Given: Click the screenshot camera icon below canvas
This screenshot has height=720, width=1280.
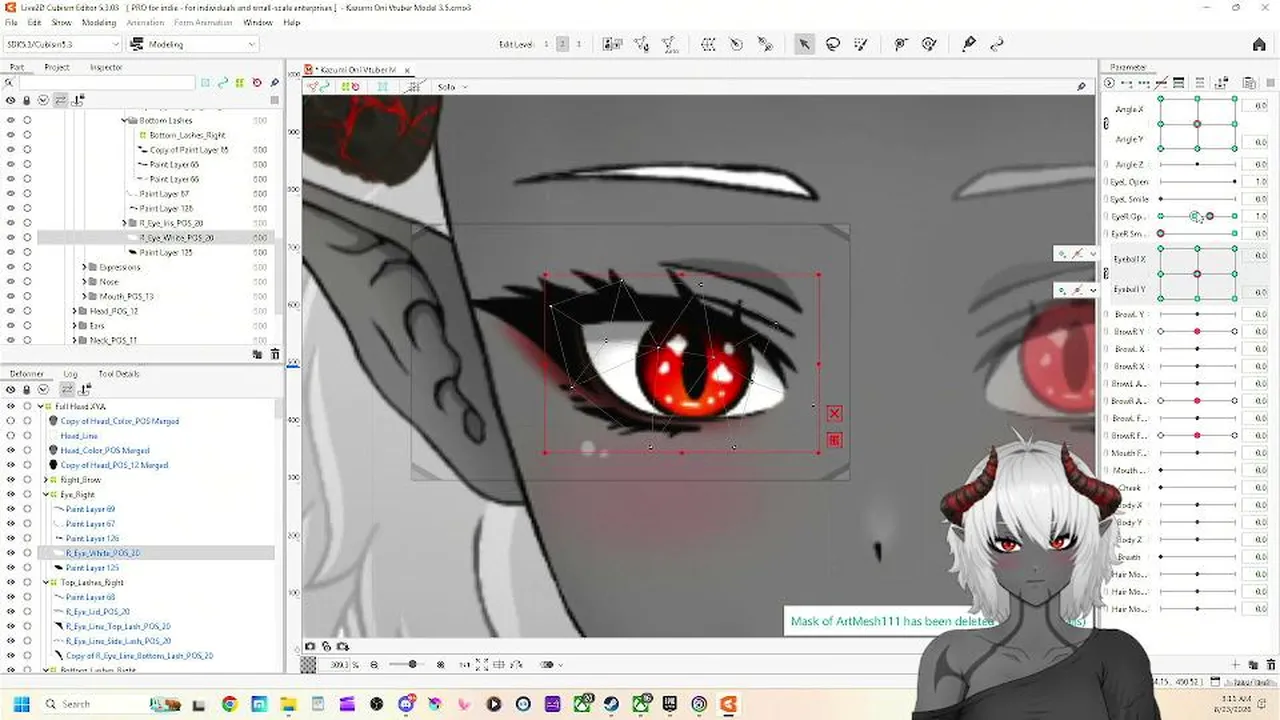Looking at the screenshot, I should [x=310, y=647].
